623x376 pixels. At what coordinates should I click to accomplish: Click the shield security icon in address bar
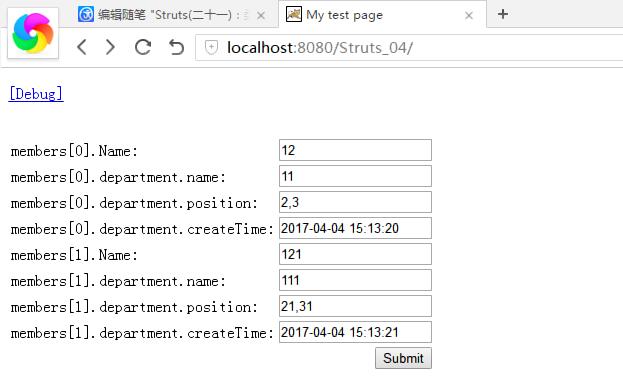tap(211, 48)
